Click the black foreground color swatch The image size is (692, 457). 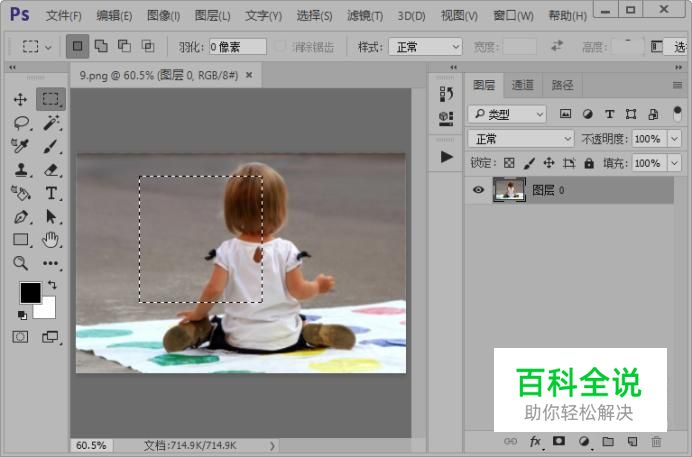tap(30, 292)
